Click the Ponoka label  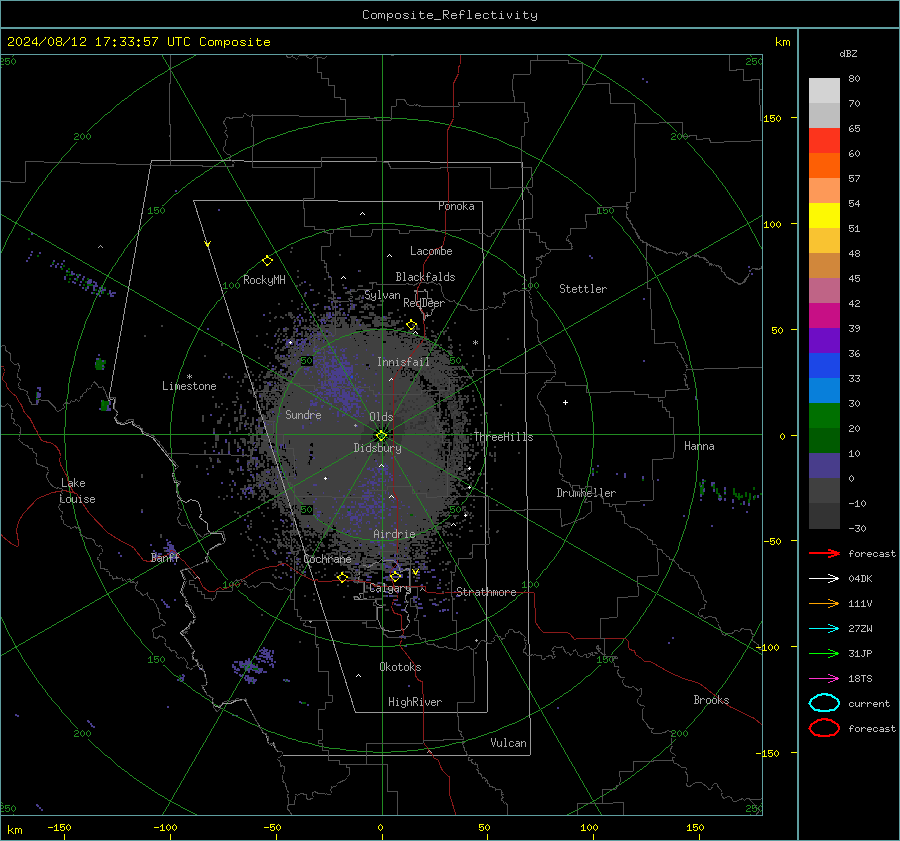(456, 206)
